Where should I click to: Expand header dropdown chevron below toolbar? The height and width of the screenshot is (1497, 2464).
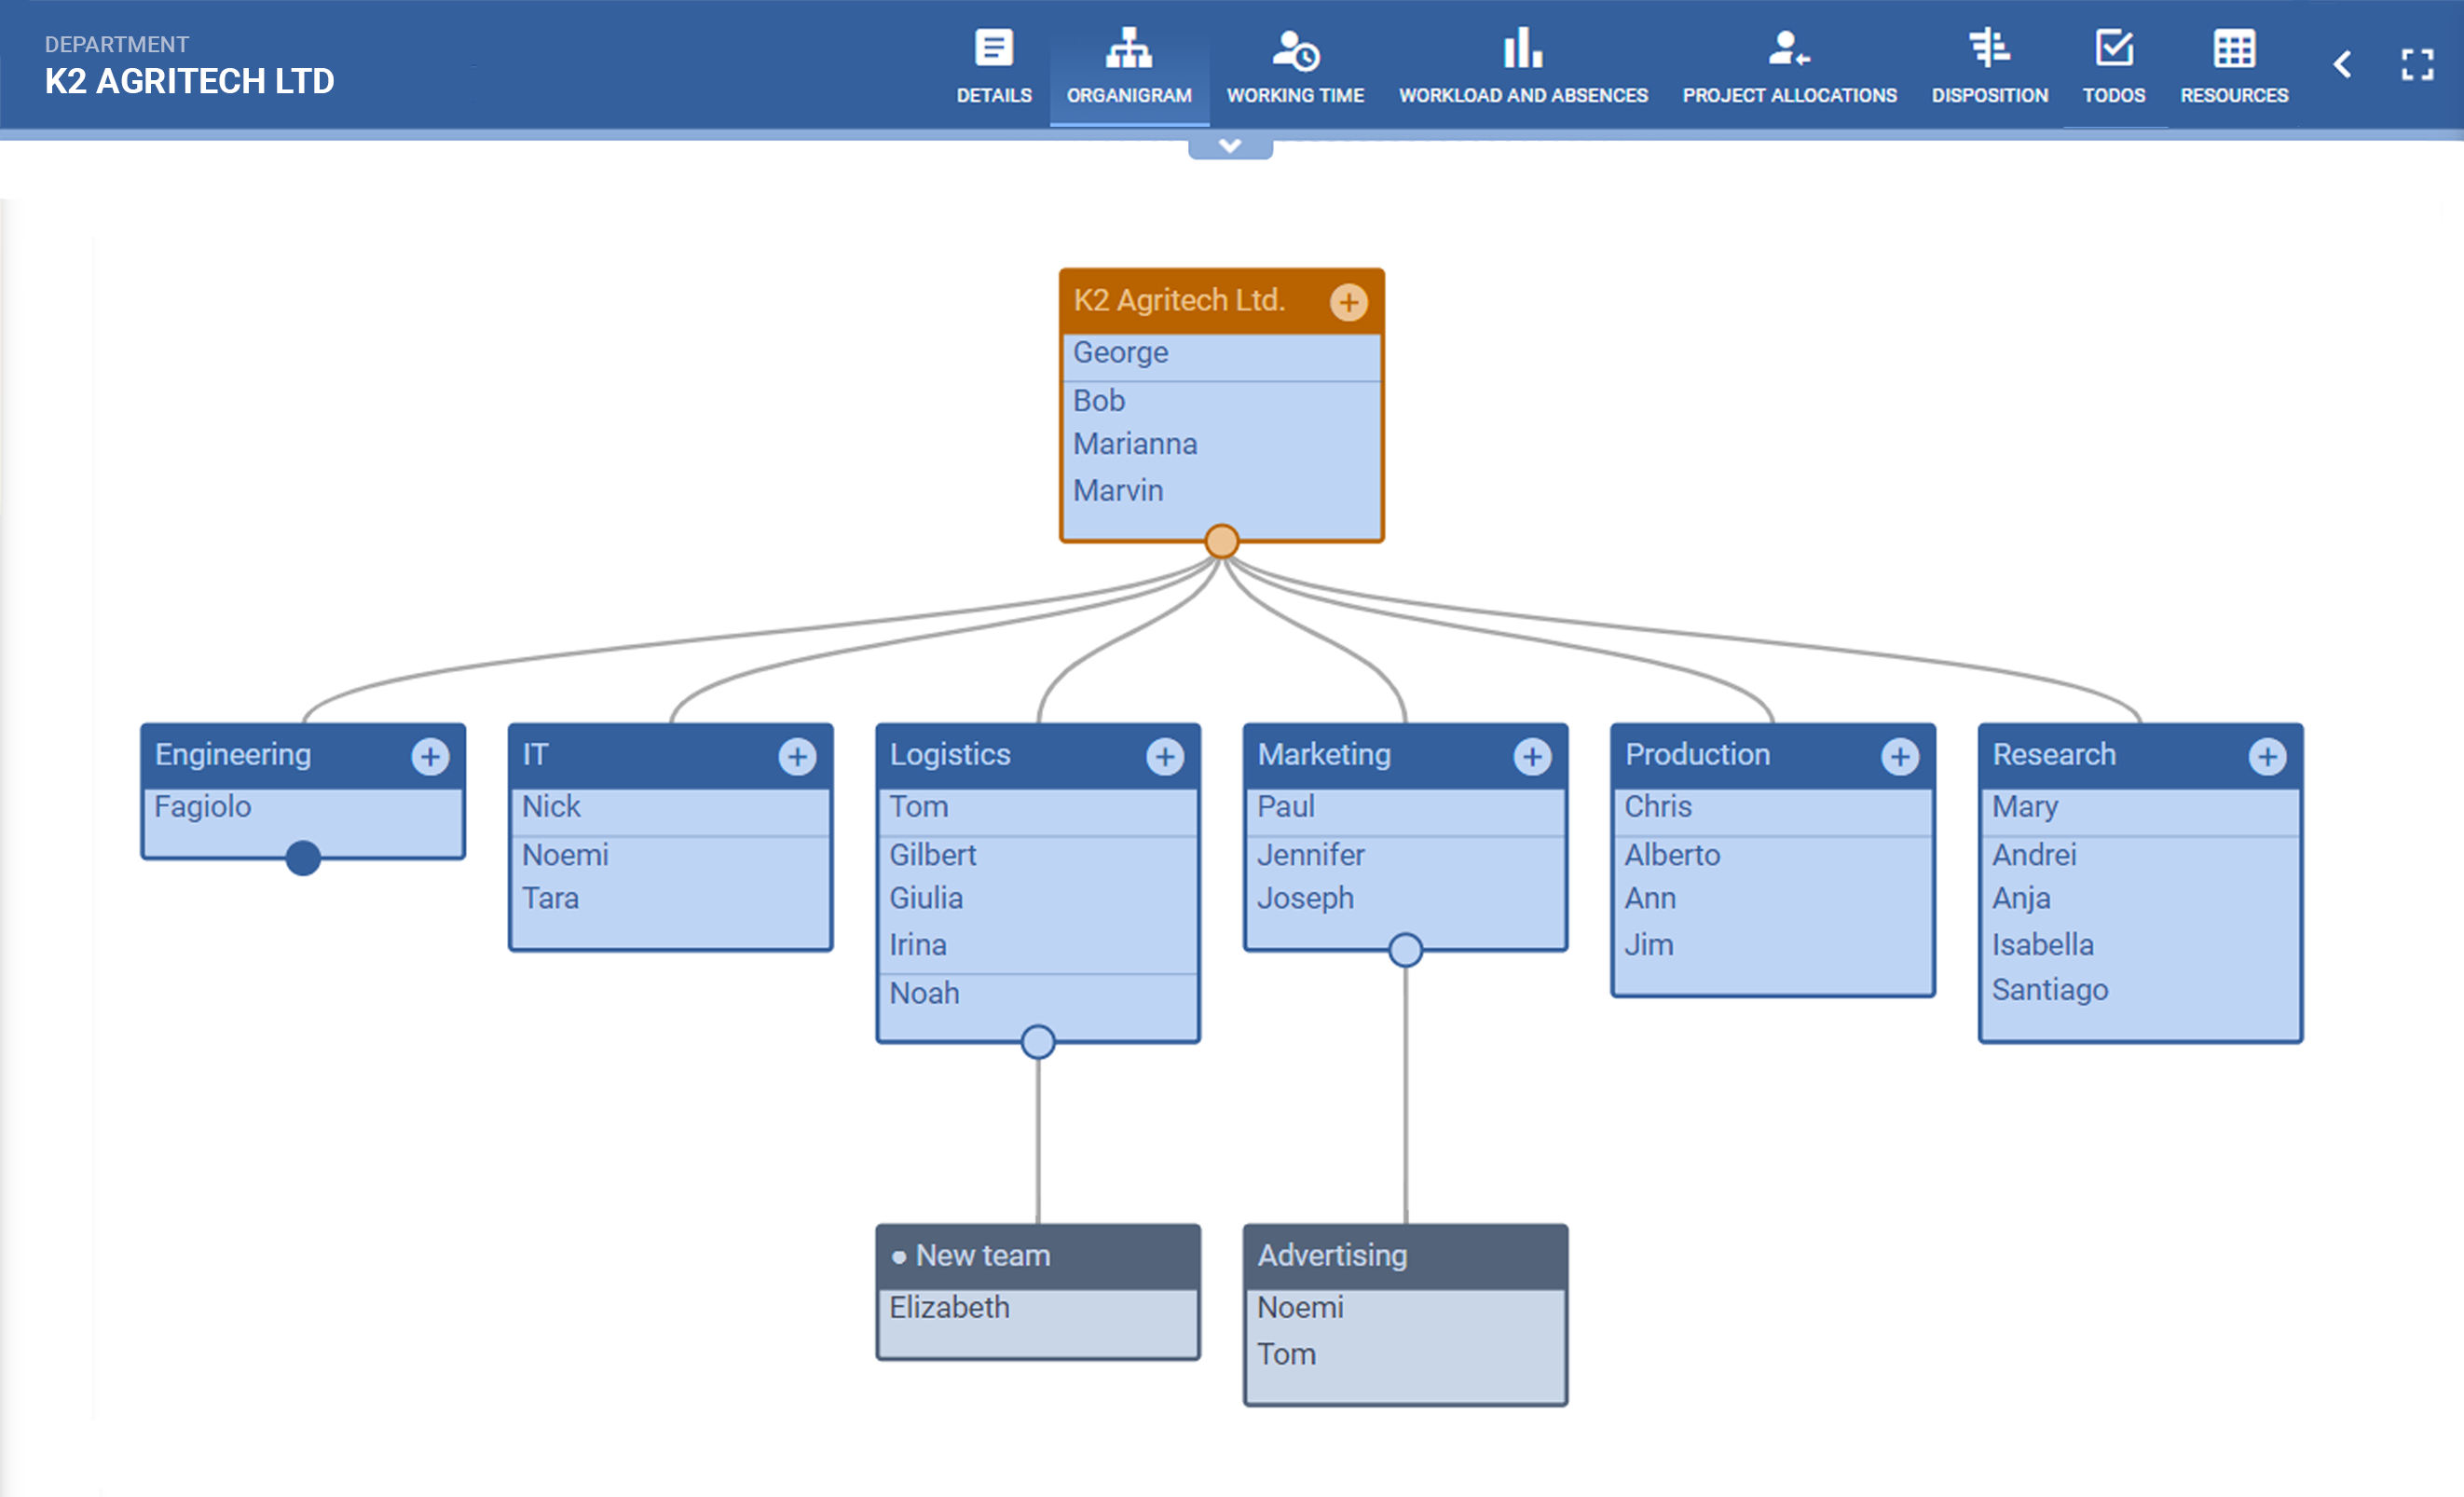1230,146
